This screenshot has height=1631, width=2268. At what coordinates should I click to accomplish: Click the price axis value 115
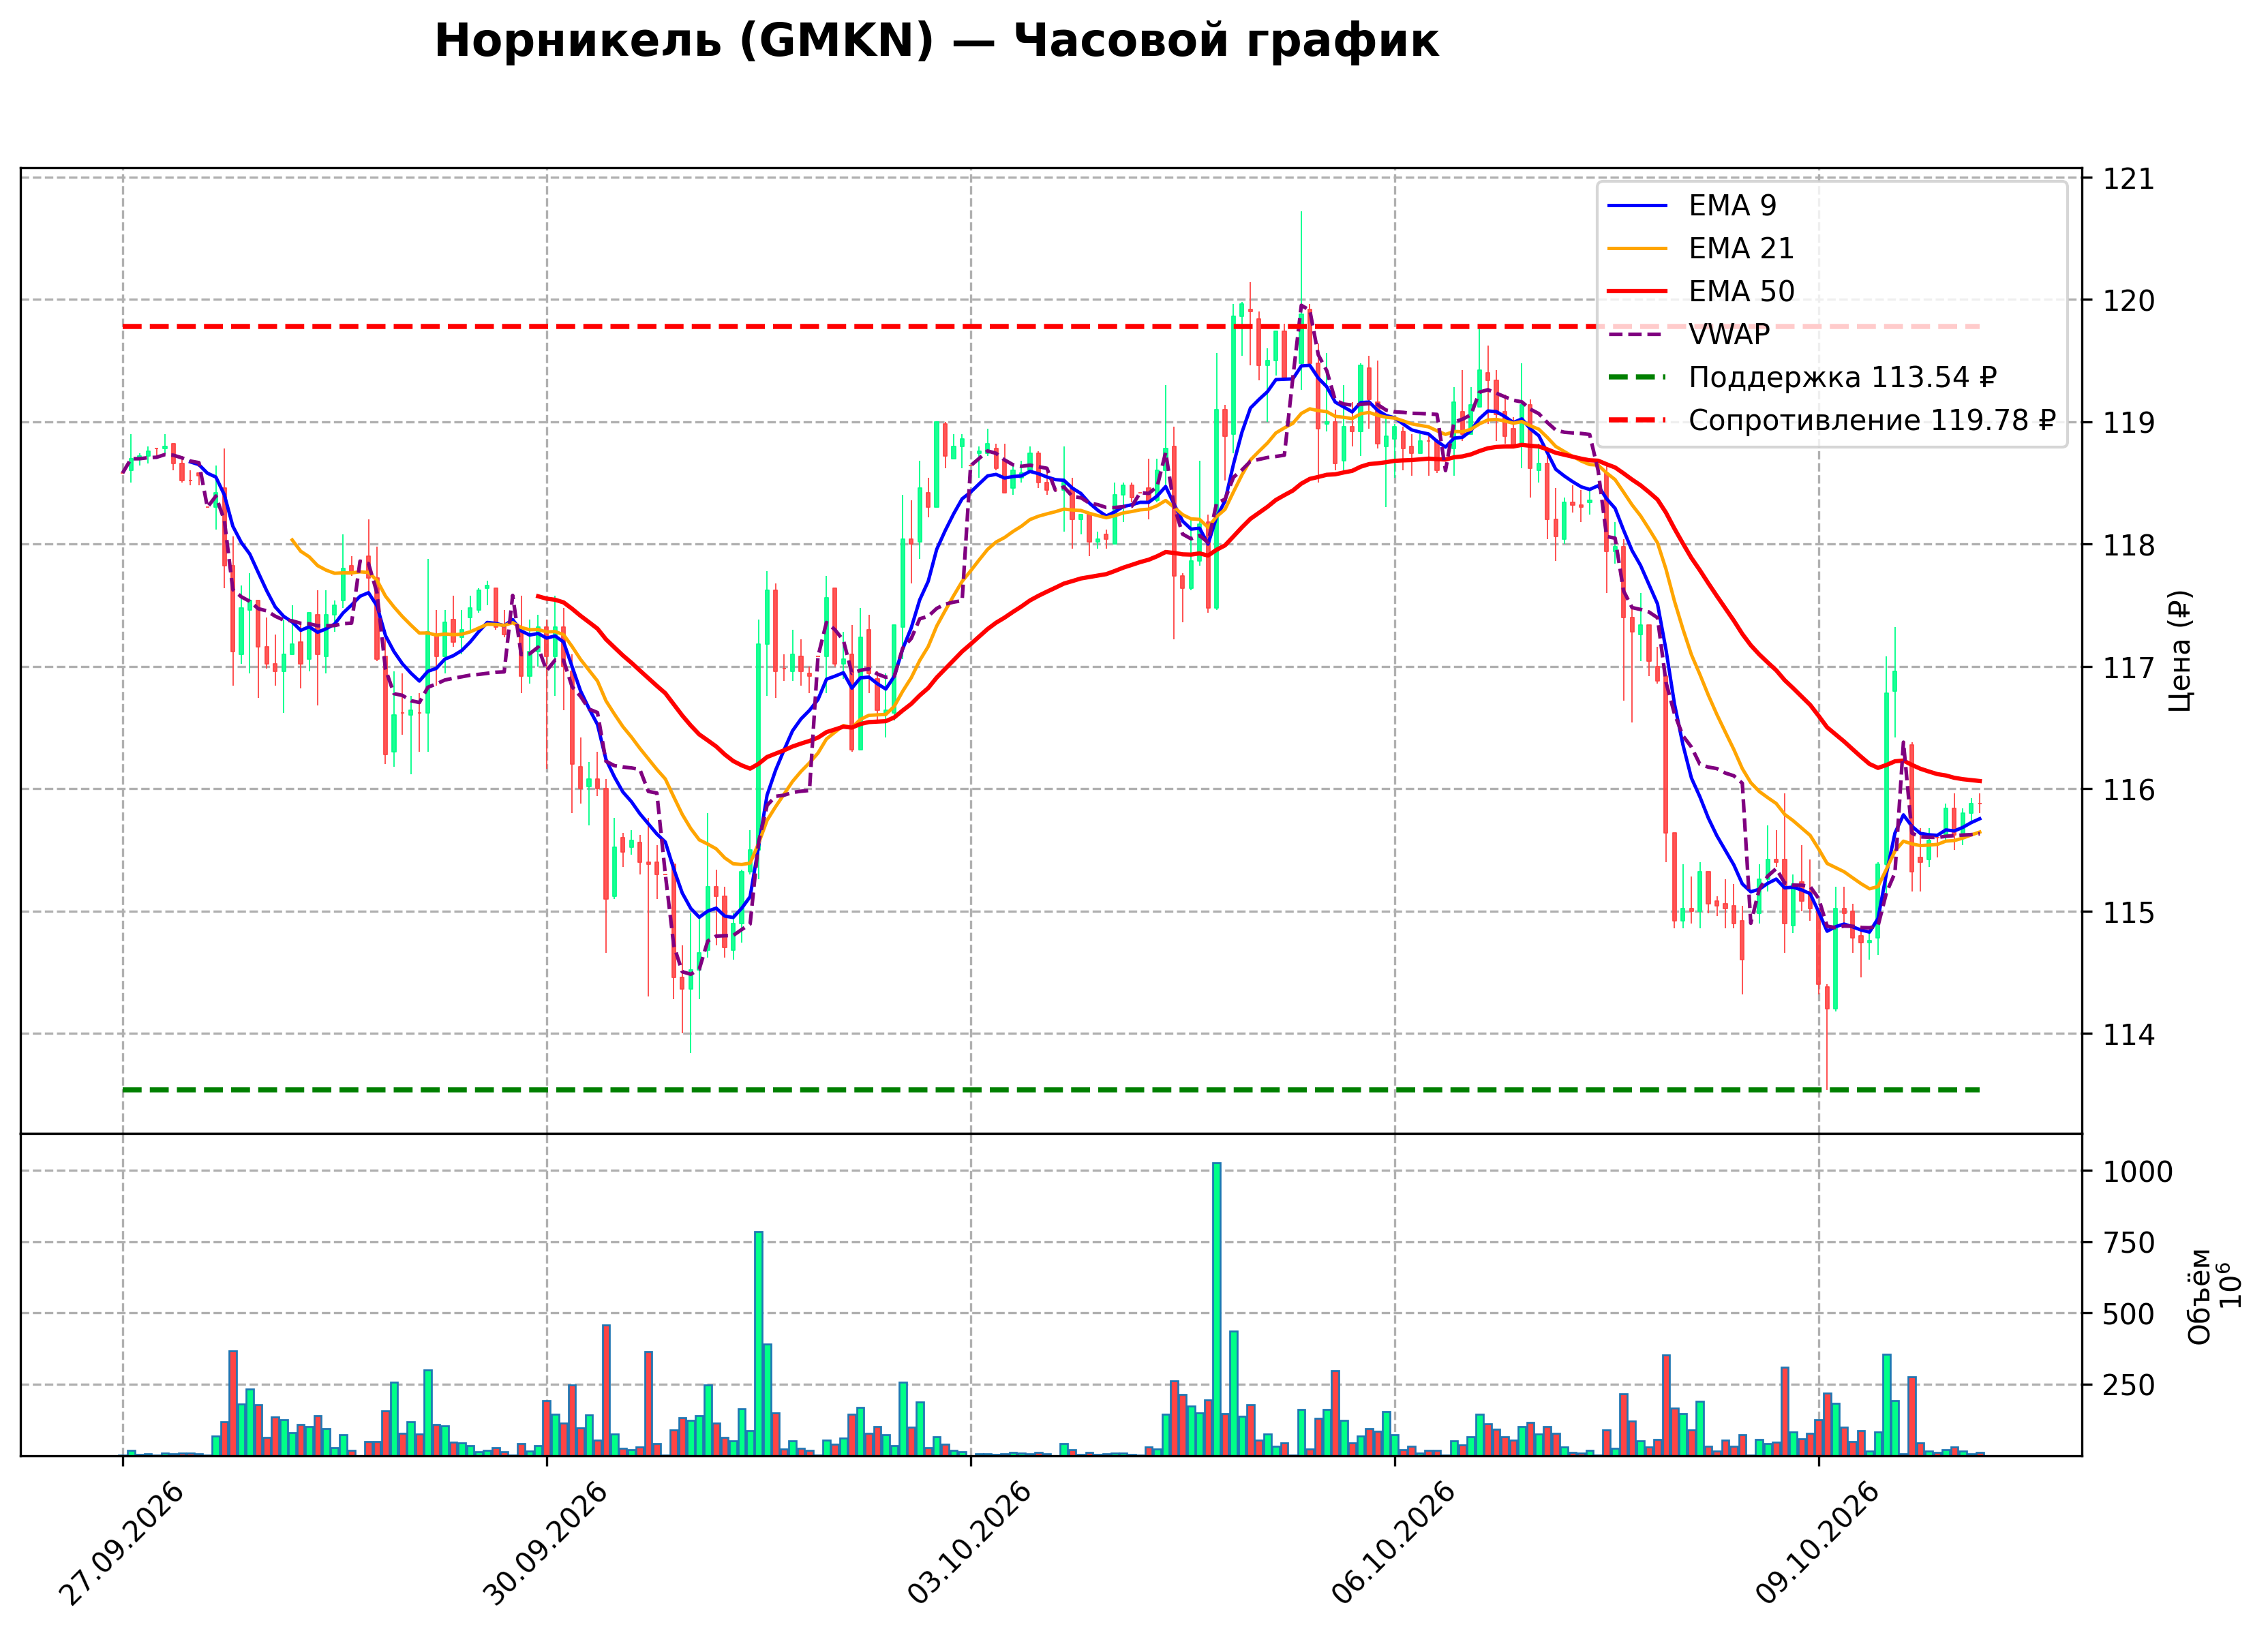coord(2129,913)
